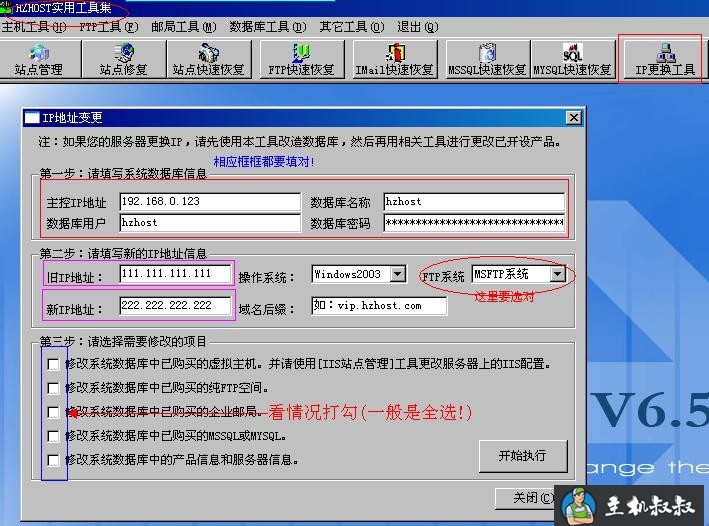Launch the MSSQL快速恢复 tool

click(x=487, y=60)
